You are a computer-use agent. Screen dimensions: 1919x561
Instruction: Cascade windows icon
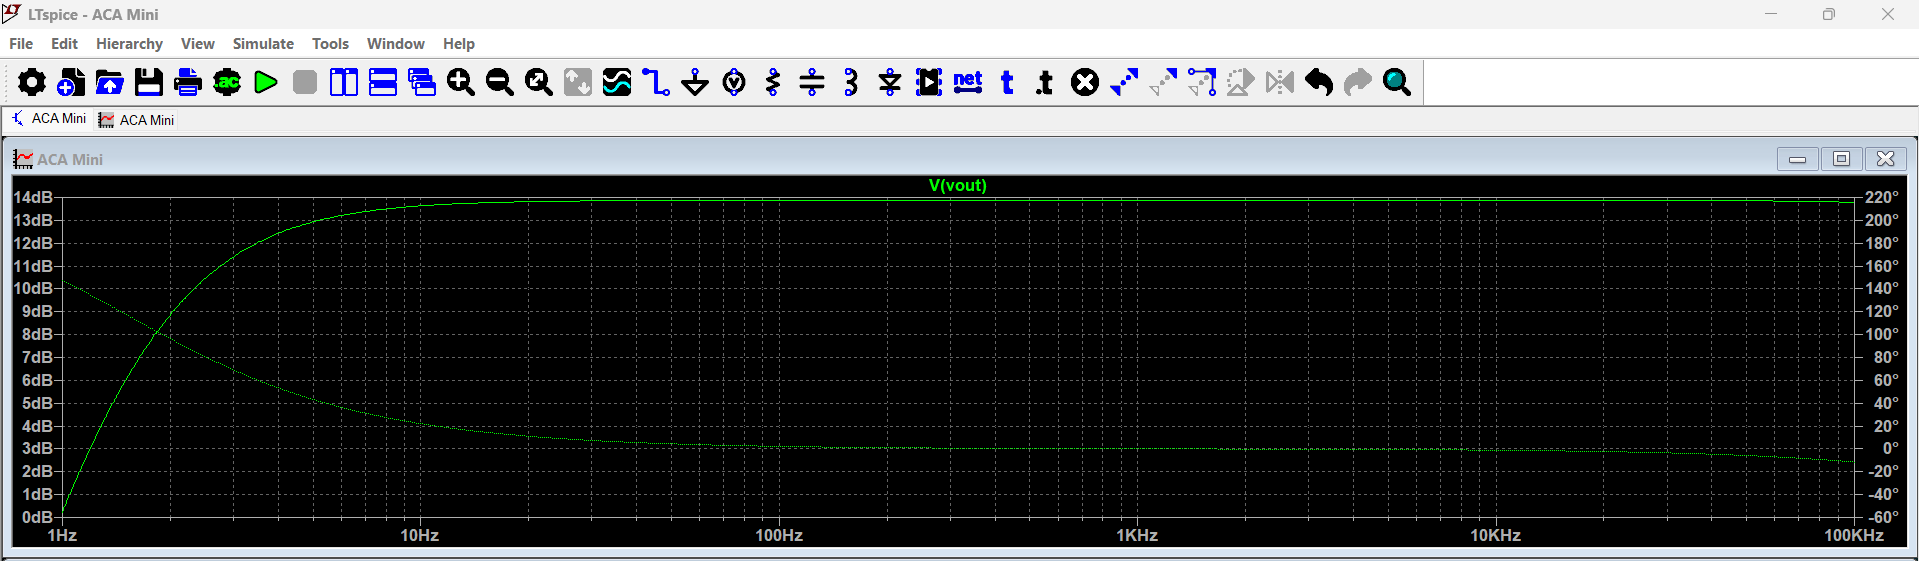pyautogui.click(x=422, y=82)
